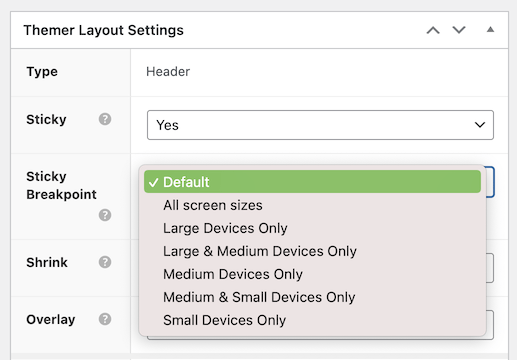Open the Sticky dropdown showing Yes

pos(320,125)
